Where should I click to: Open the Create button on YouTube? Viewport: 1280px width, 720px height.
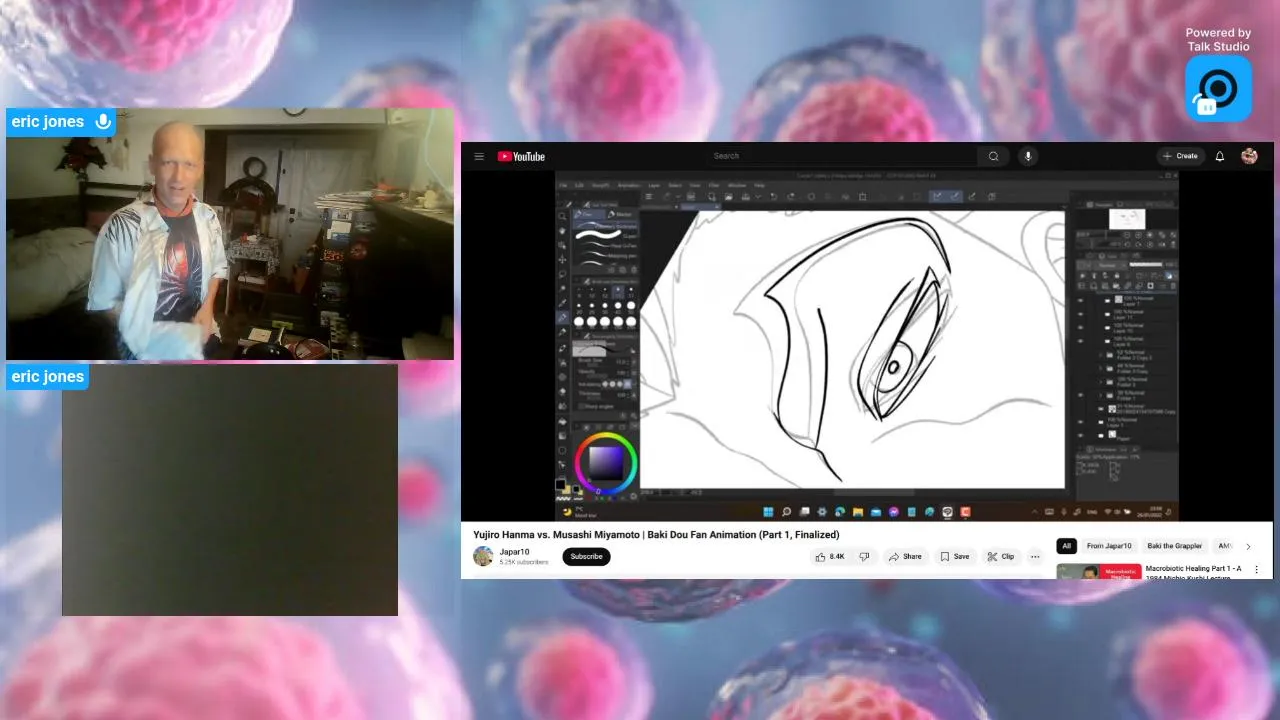1180,156
